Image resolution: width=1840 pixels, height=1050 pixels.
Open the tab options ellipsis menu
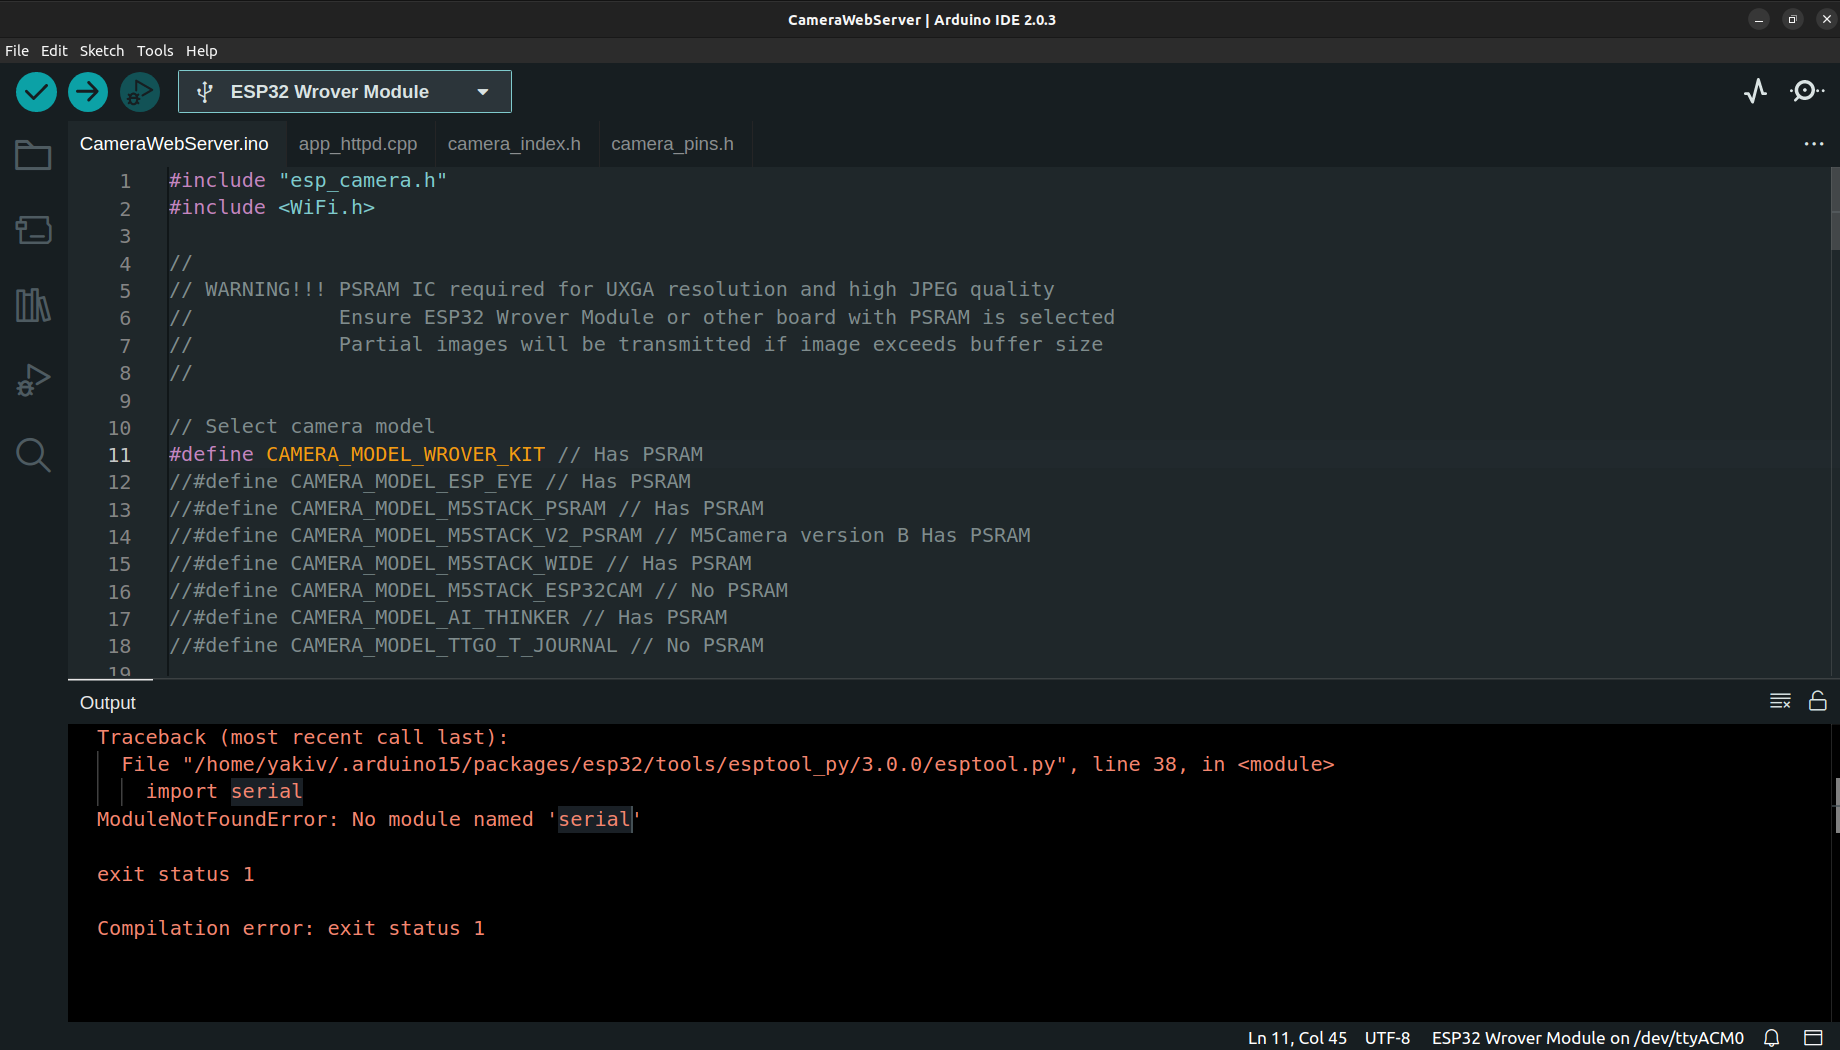click(x=1814, y=144)
